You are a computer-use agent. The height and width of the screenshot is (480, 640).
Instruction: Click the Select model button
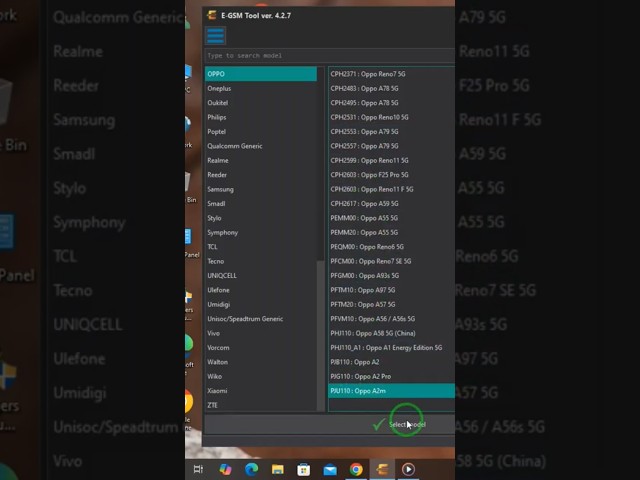(400, 424)
